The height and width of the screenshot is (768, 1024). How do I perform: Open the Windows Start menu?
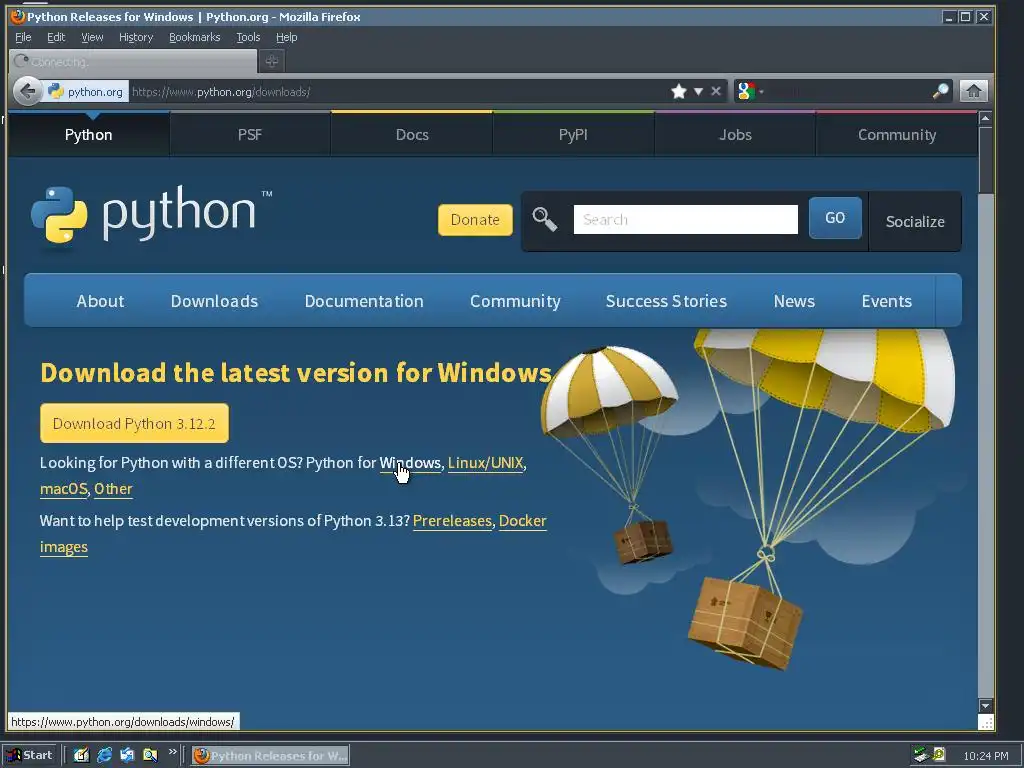pyautogui.click(x=29, y=756)
